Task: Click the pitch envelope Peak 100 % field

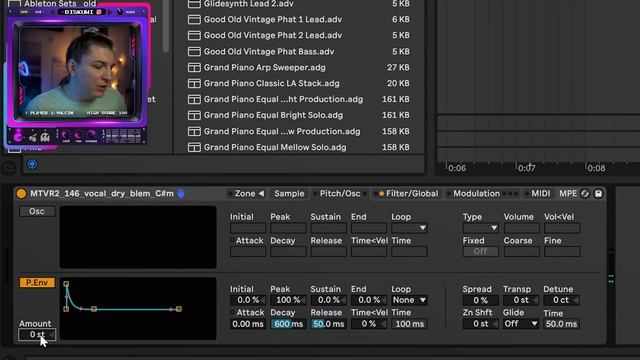Action: [288, 300]
